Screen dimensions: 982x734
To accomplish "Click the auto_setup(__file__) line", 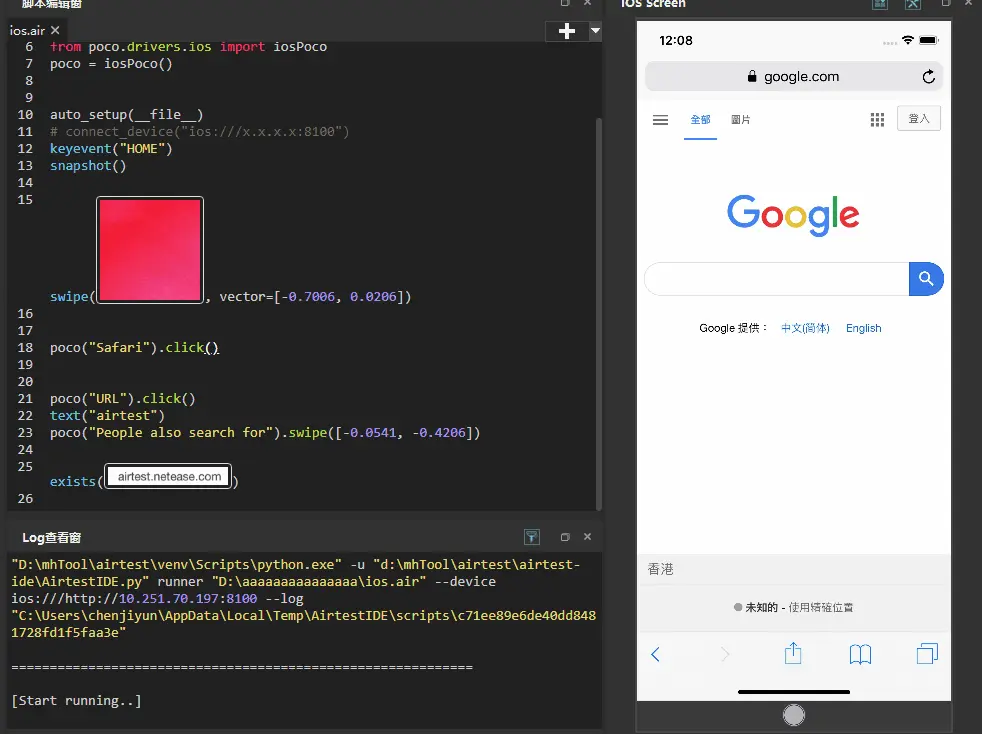I will pos(127,115).
